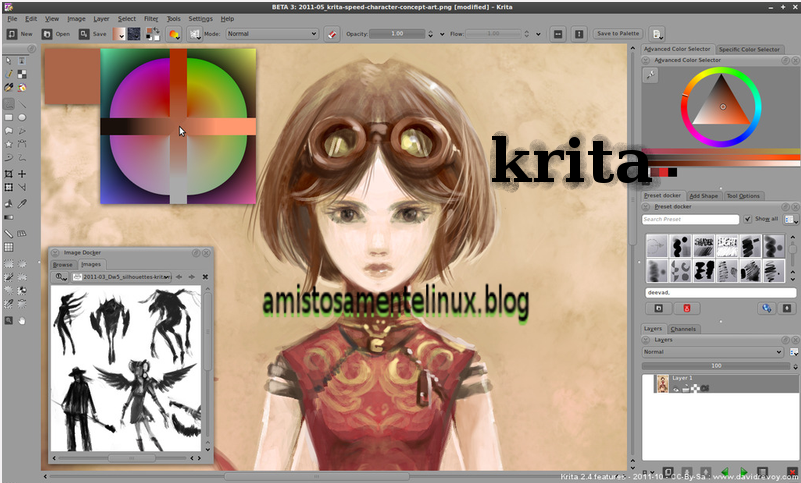Viewport: 801px width, 483px height.
Task: Select the Rectangle shape tool
Action: pyautogui.click(x=9, y=118)
